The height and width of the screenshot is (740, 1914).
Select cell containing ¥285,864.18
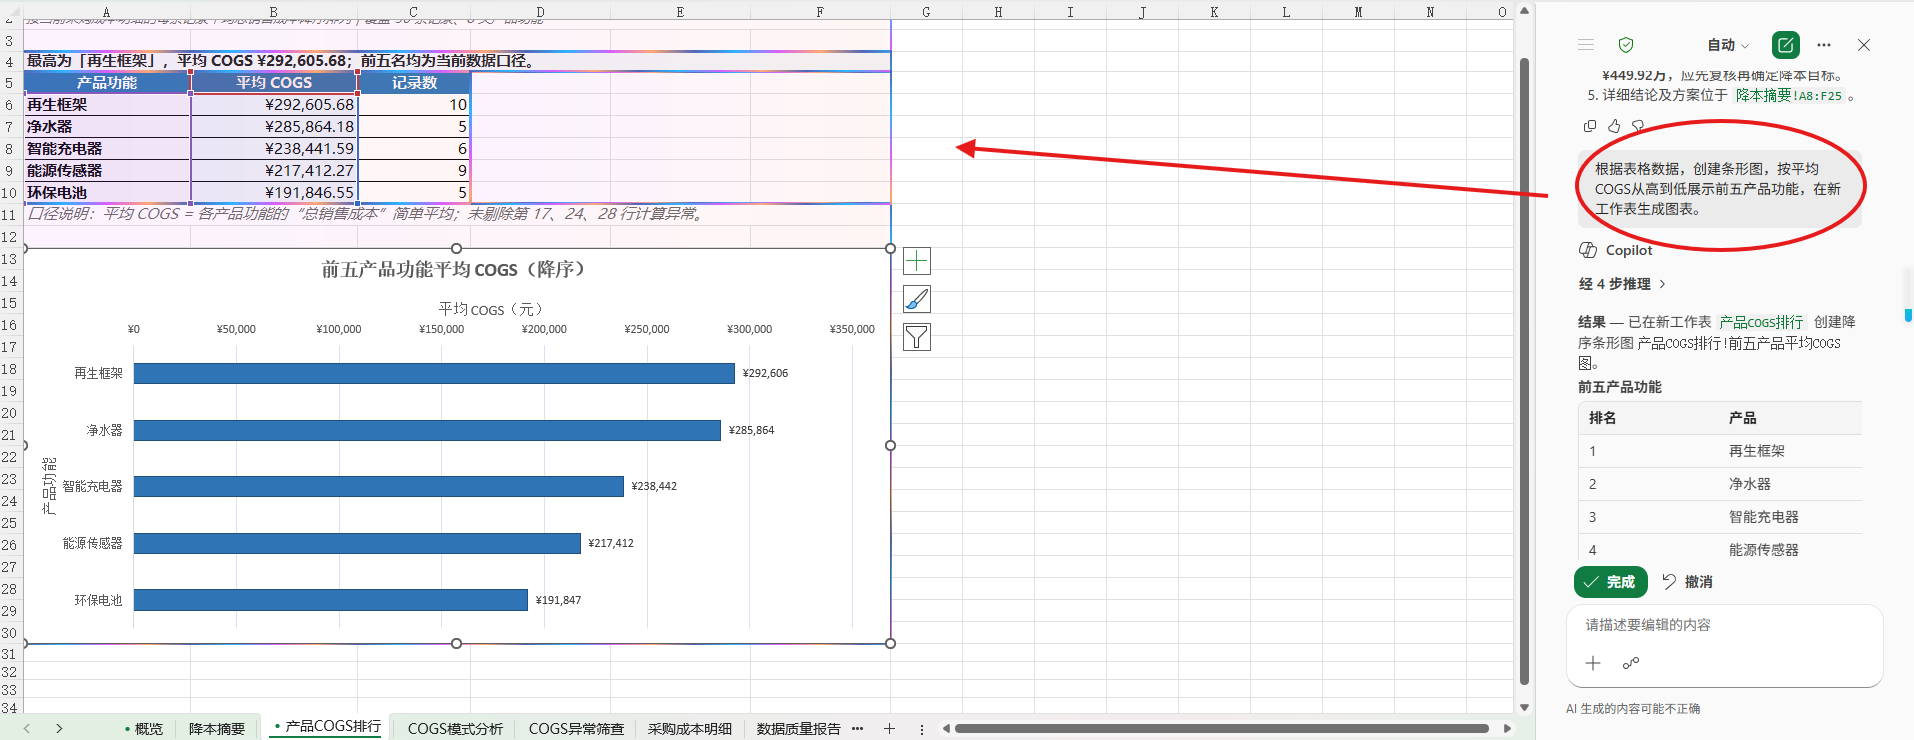274,127
